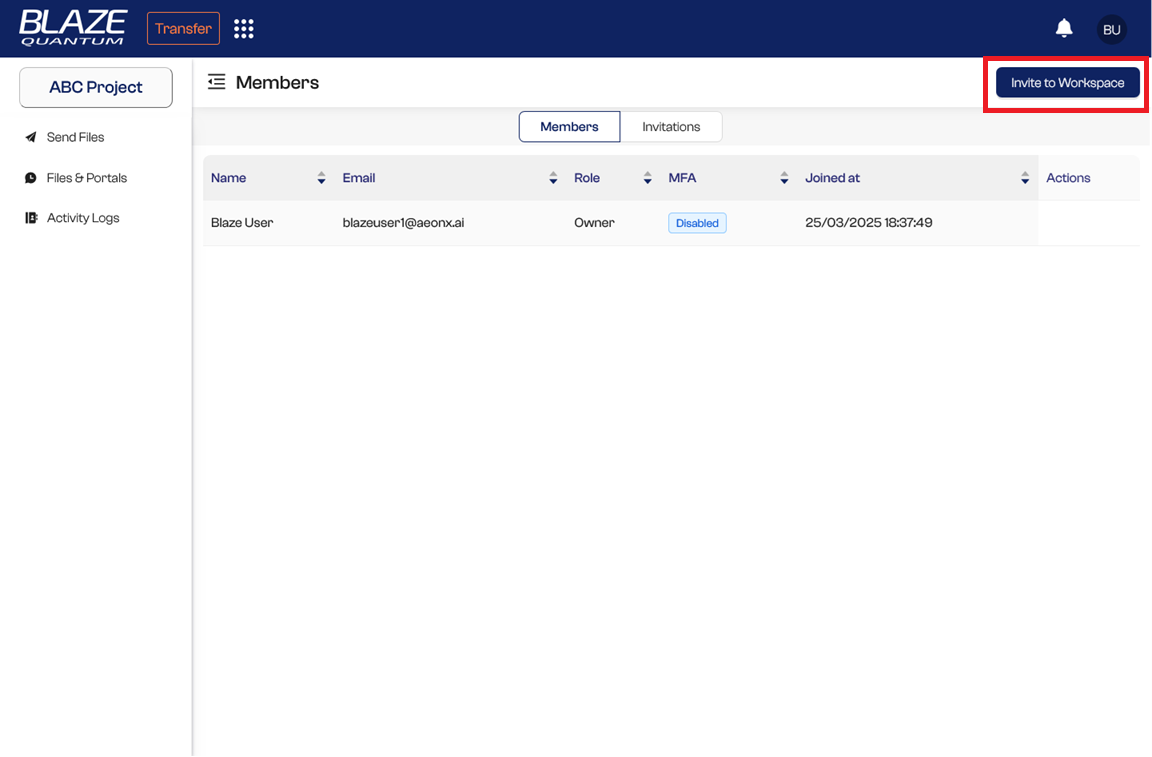
Task: Click the Send Files paper plane icon
Action: point(31,137)
